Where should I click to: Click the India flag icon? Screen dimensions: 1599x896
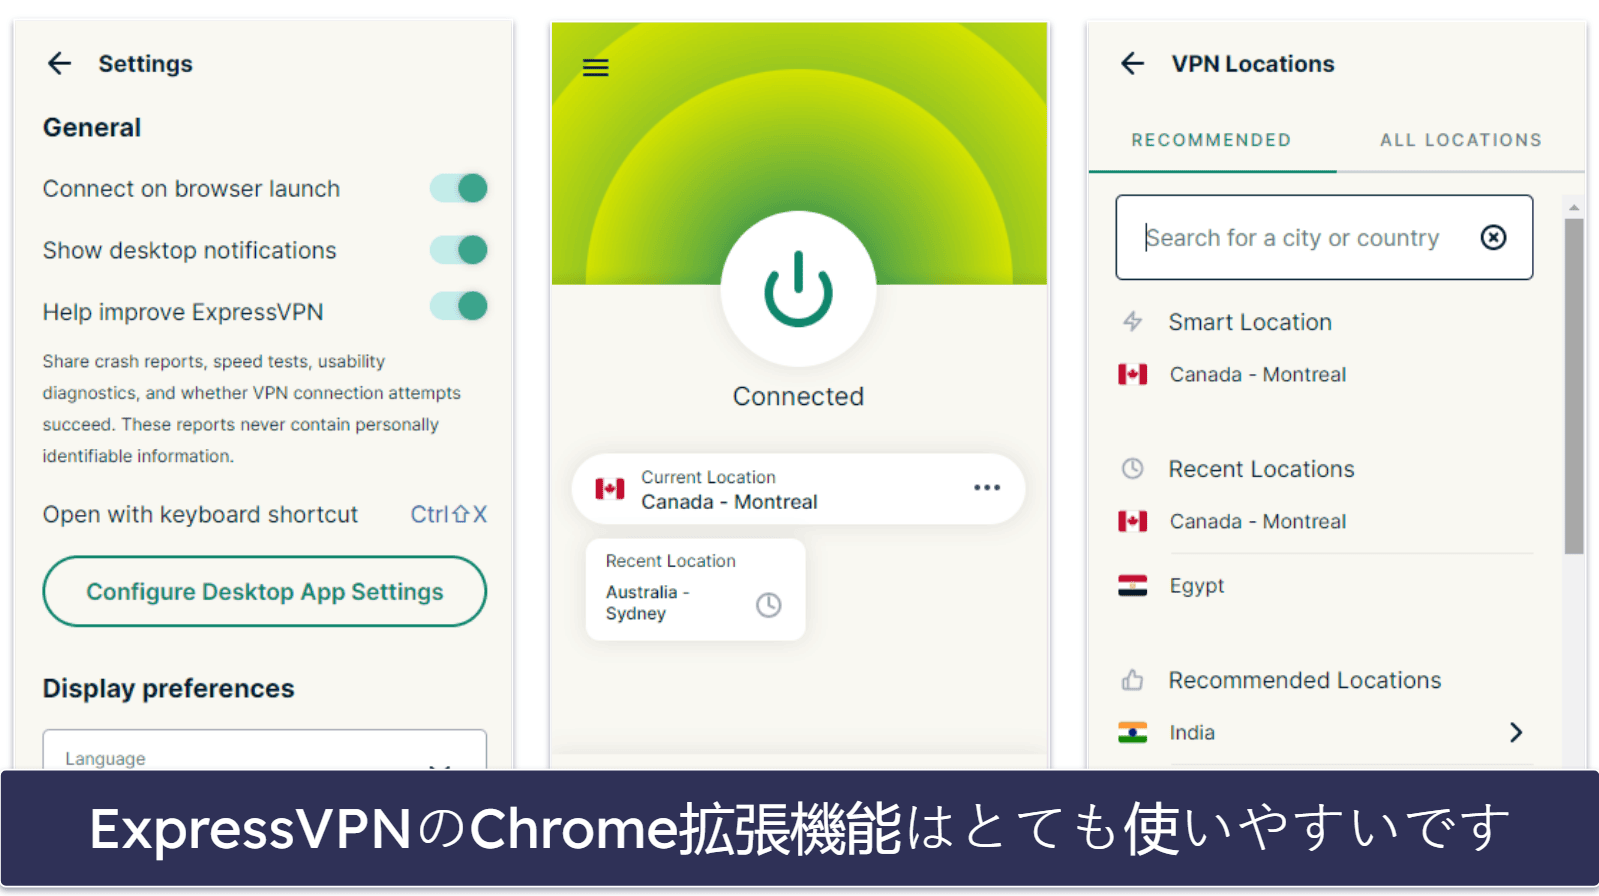point(1133,733)
